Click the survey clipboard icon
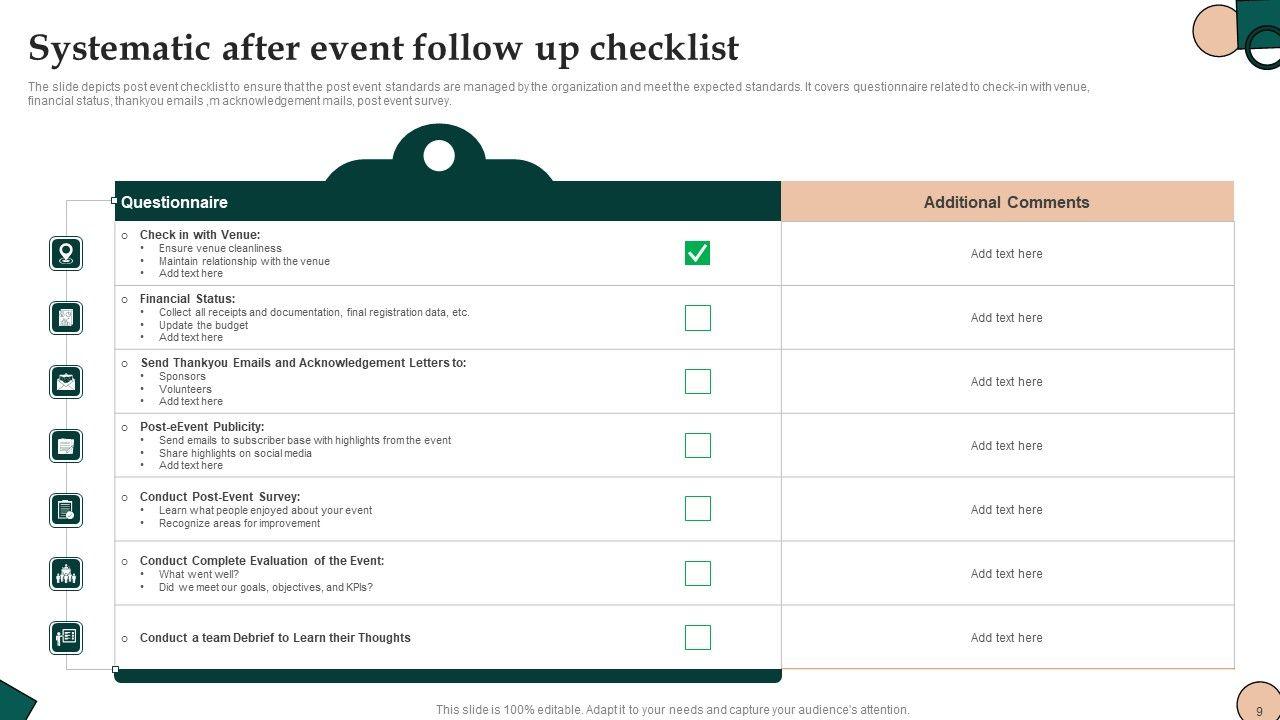Viewport: 1280px width, 720px height. (x=66, y=510)
